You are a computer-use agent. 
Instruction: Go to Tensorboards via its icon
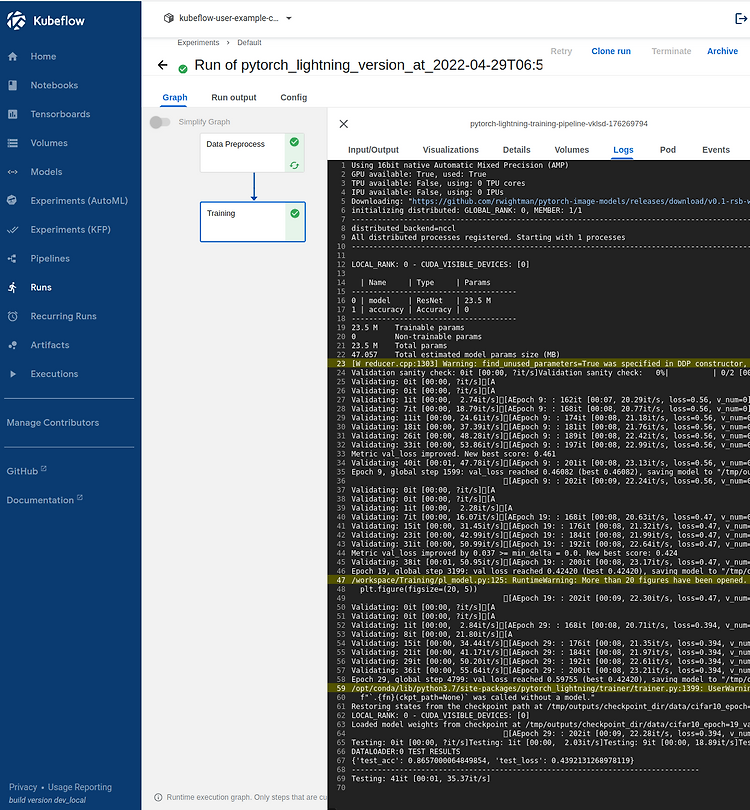[x=13, y=114]
